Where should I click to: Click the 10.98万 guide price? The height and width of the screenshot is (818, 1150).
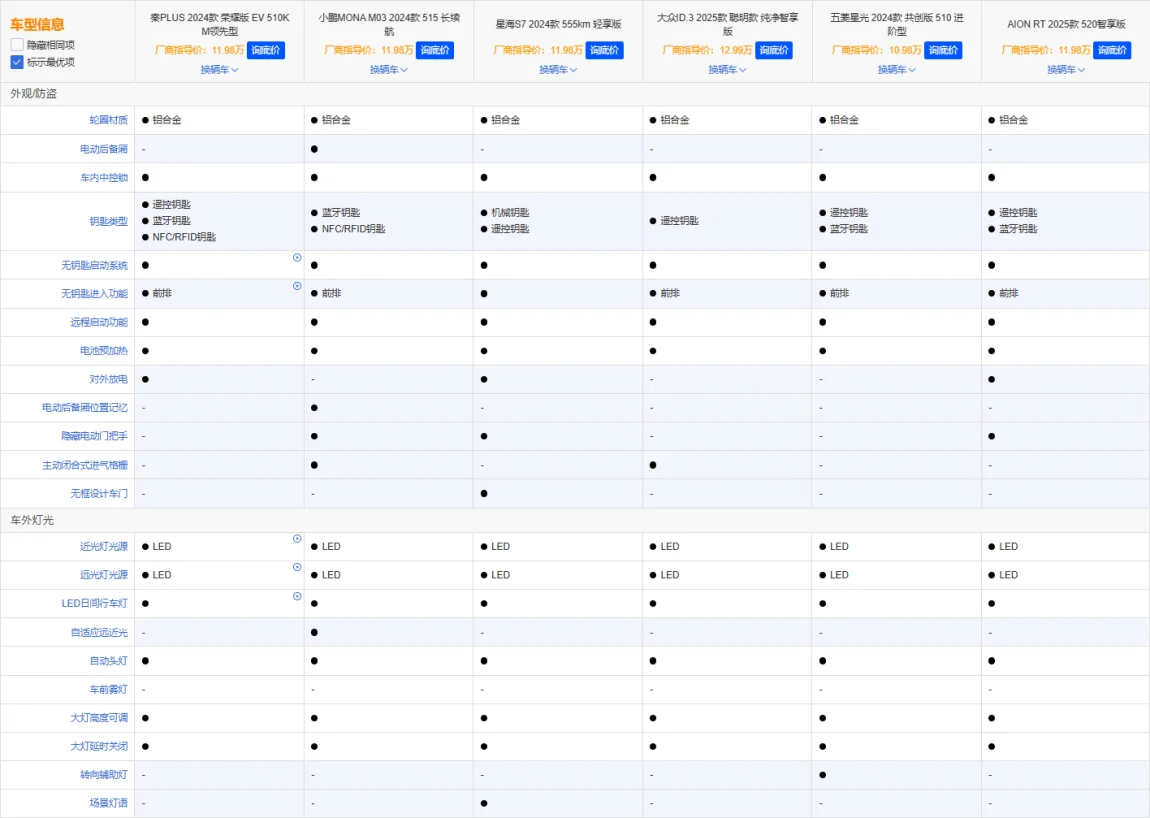pyautogui.click(x=906, y=51)
